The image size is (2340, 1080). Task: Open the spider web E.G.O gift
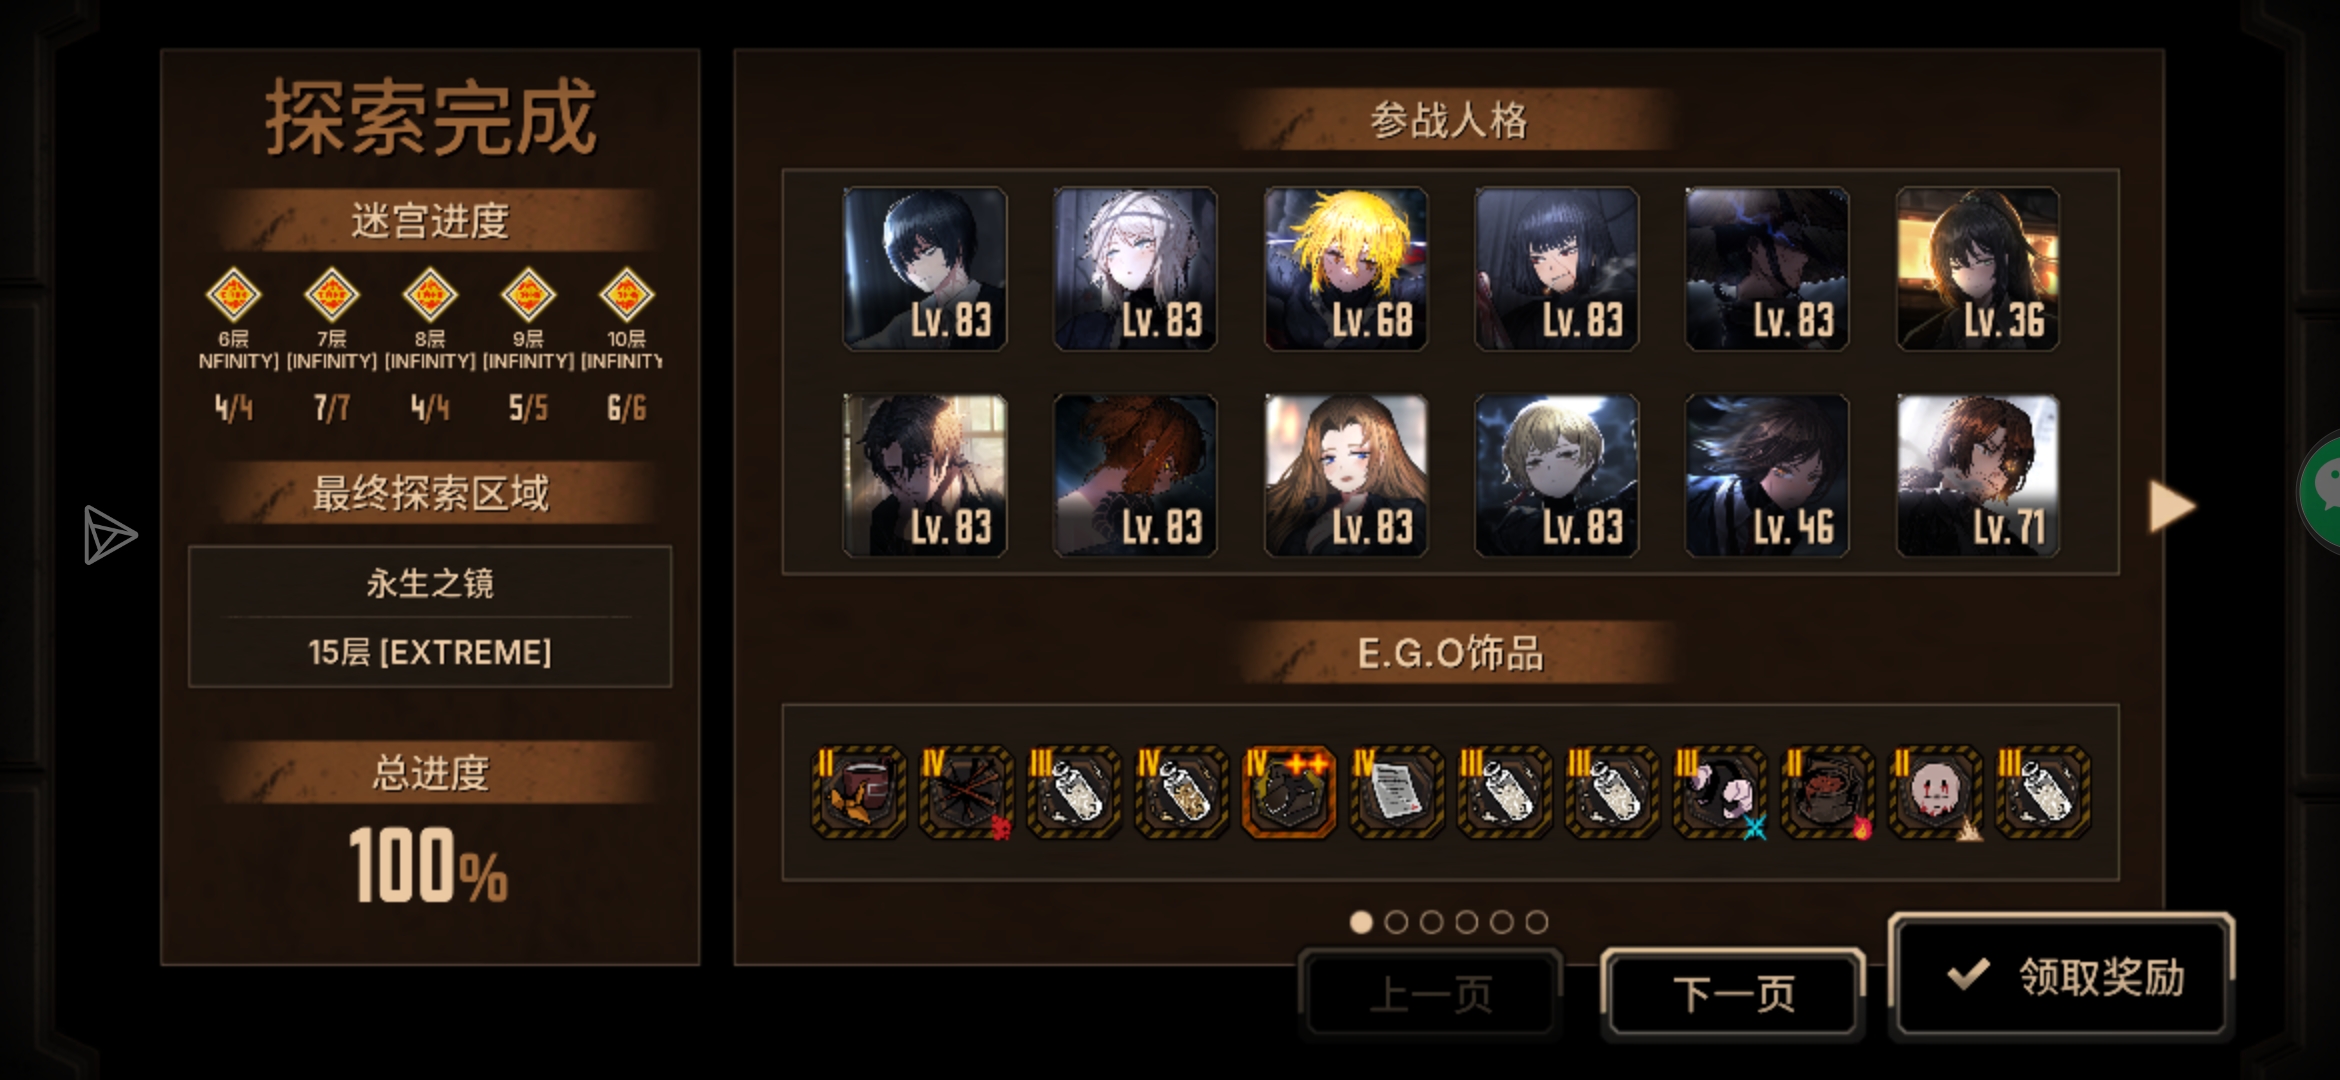[966, 792]
